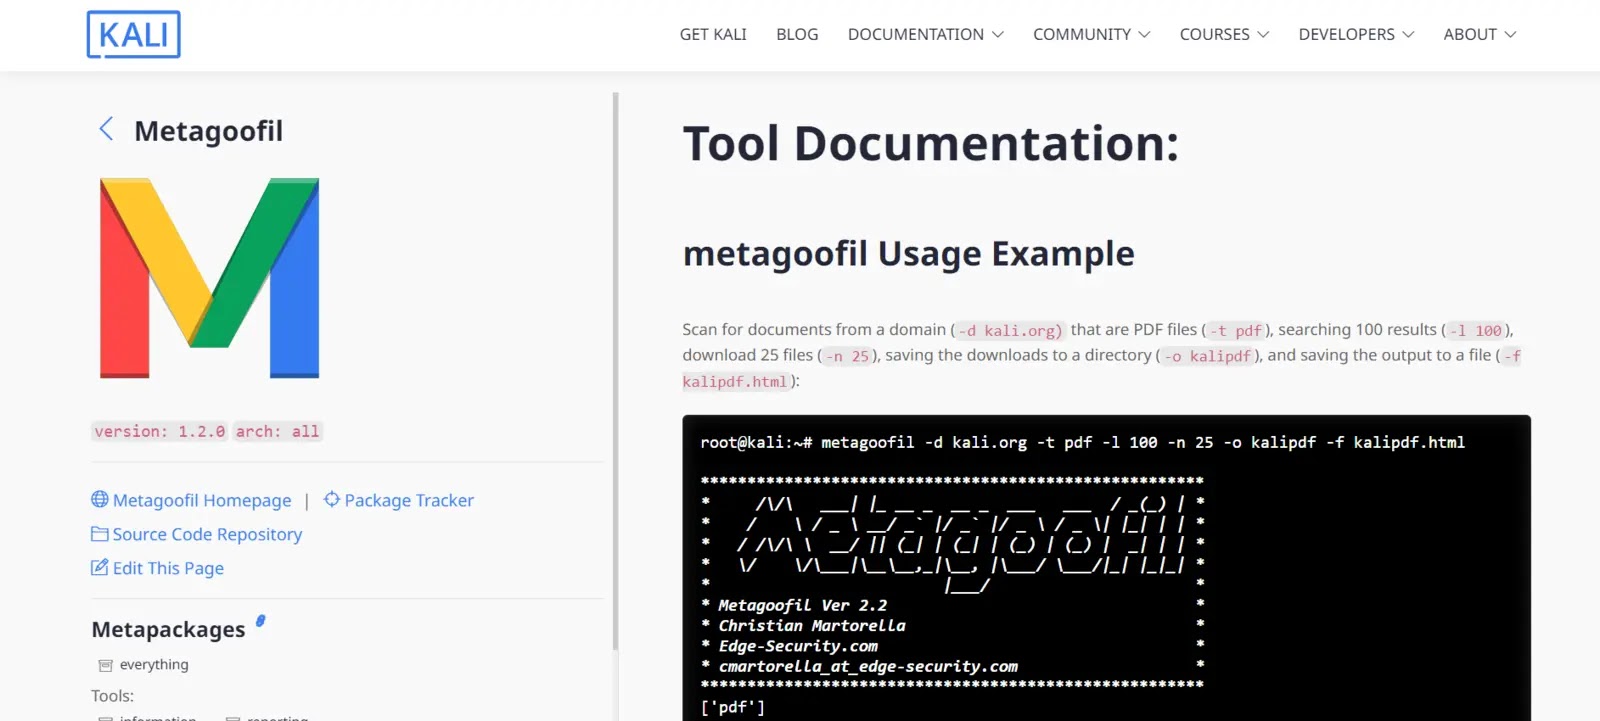The height and width of the screenshot is (721, 1600).
Task: Click the -n 25 inline code
Action: coord(847,356)
